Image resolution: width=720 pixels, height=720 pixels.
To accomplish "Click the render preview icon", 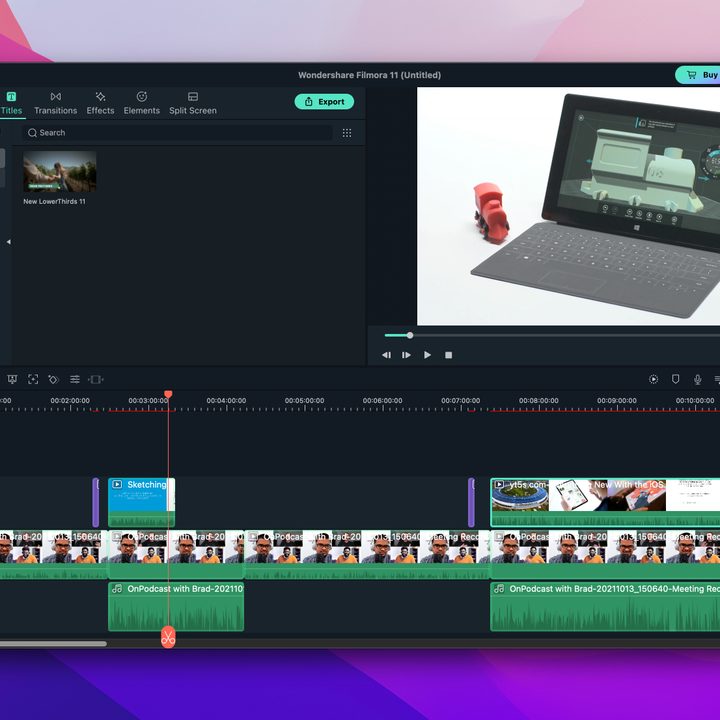I will tap(653, 379).
